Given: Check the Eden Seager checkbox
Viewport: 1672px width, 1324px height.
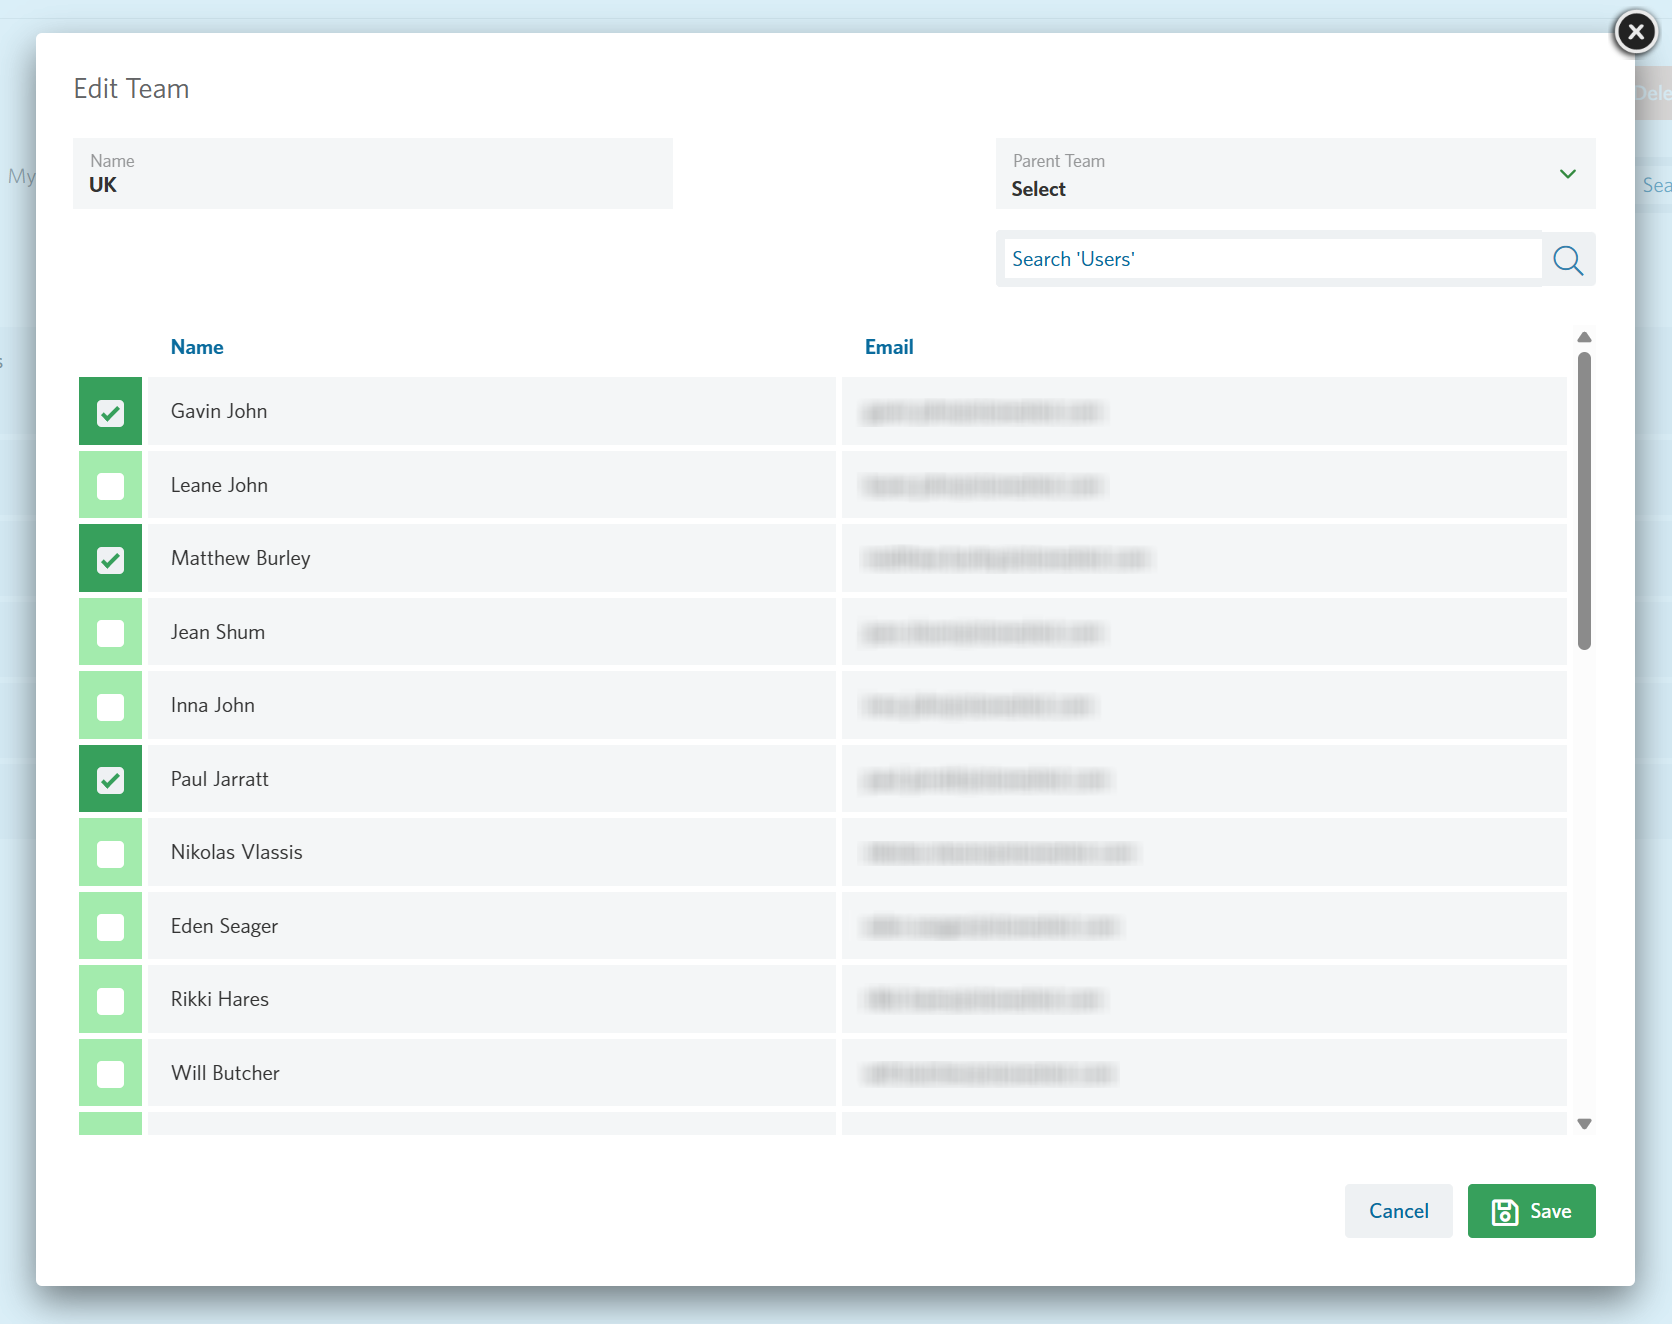Looking at the screenshot, I should [x=110, y=927].
